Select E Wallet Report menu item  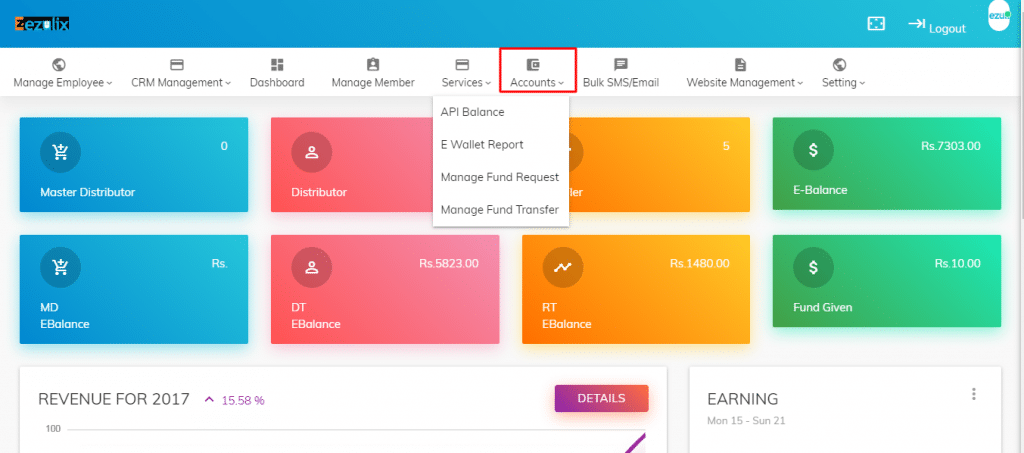click(481, 145)
